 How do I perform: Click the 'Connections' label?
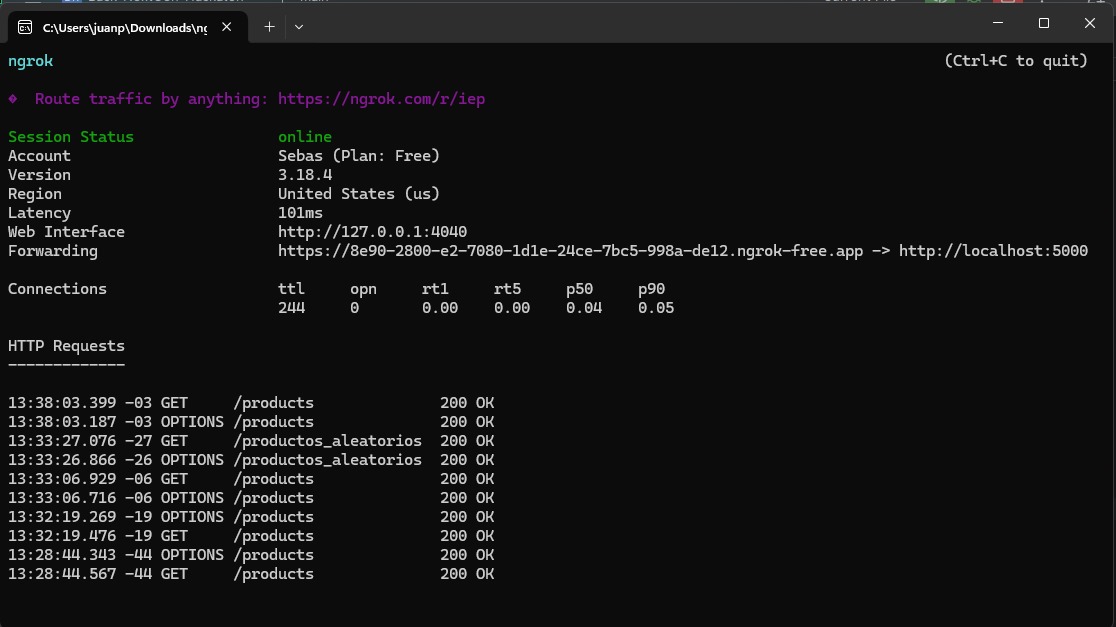click(57, 289)
